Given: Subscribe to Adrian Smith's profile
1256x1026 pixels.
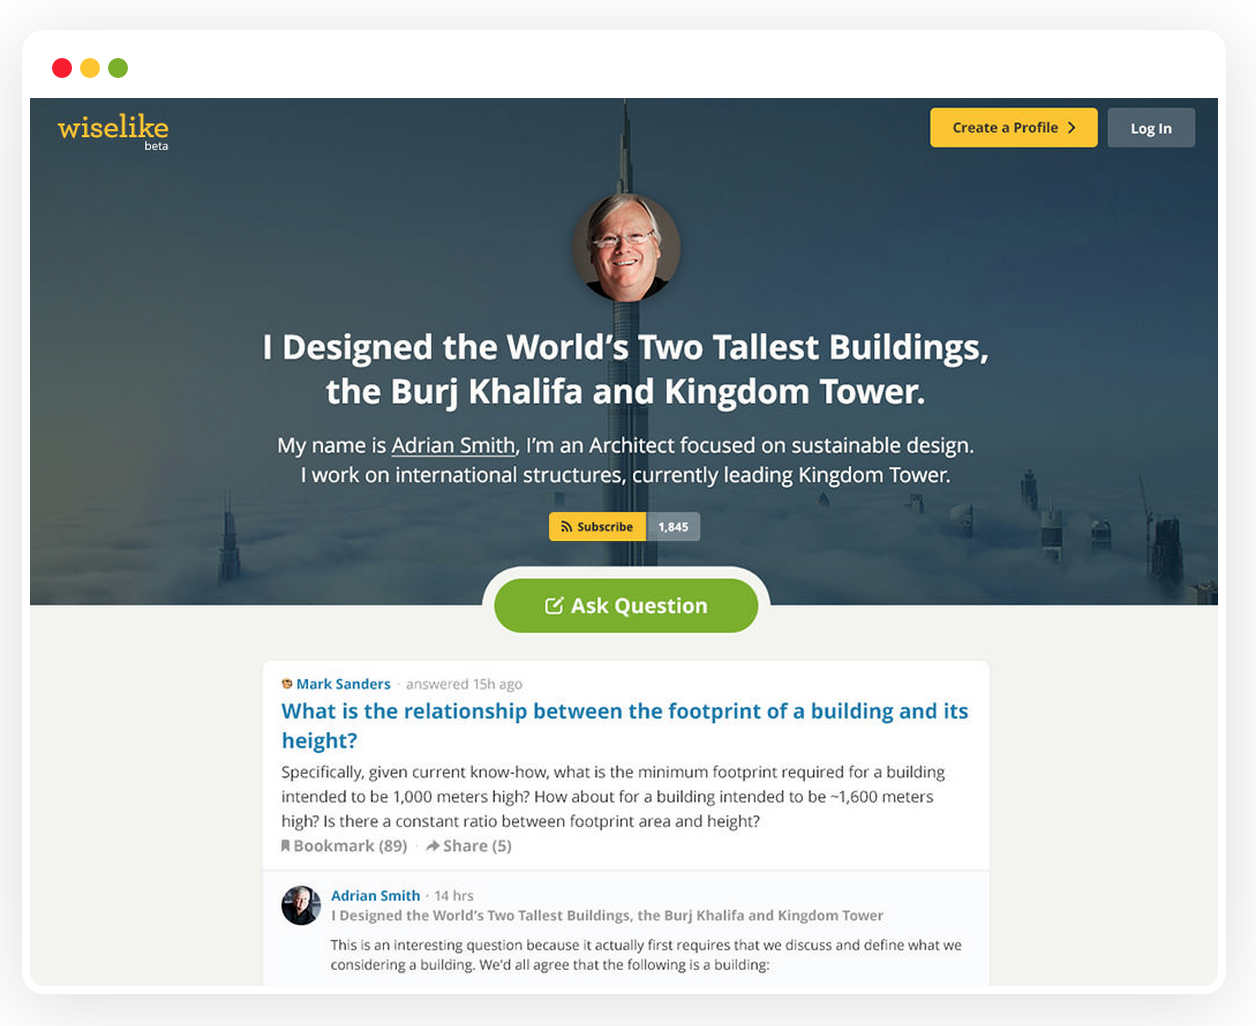Looking at the screenshot, I should 598,527.
